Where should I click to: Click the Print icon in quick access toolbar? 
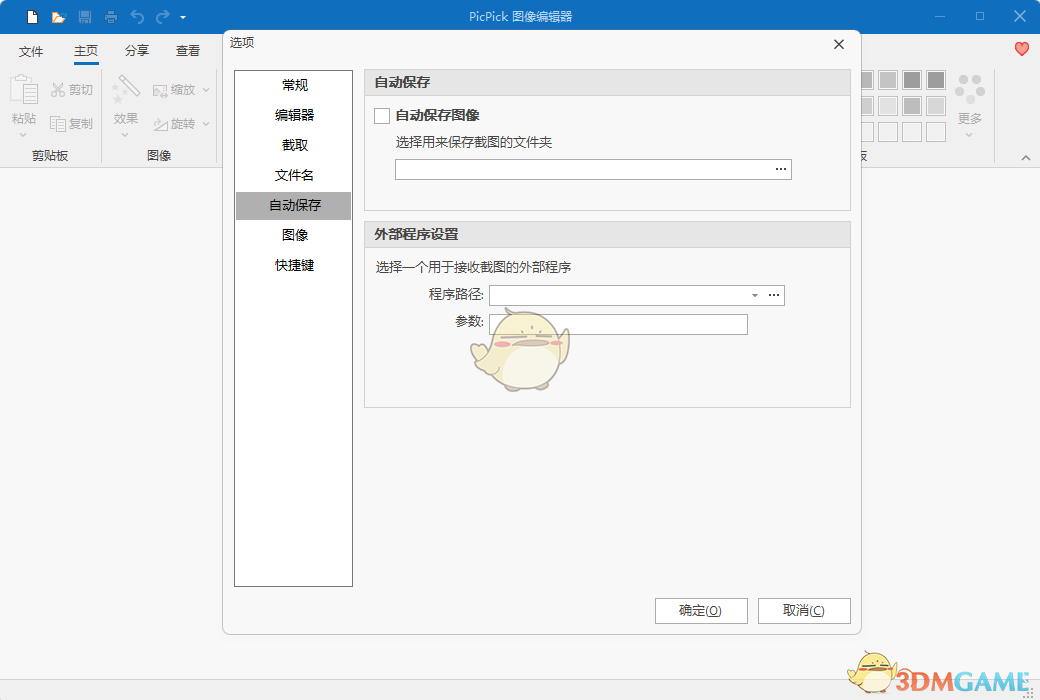coord(110,16)
